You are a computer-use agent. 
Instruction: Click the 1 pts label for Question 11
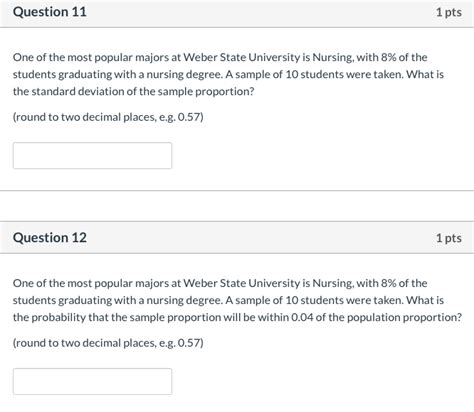[x=449, y=12]
